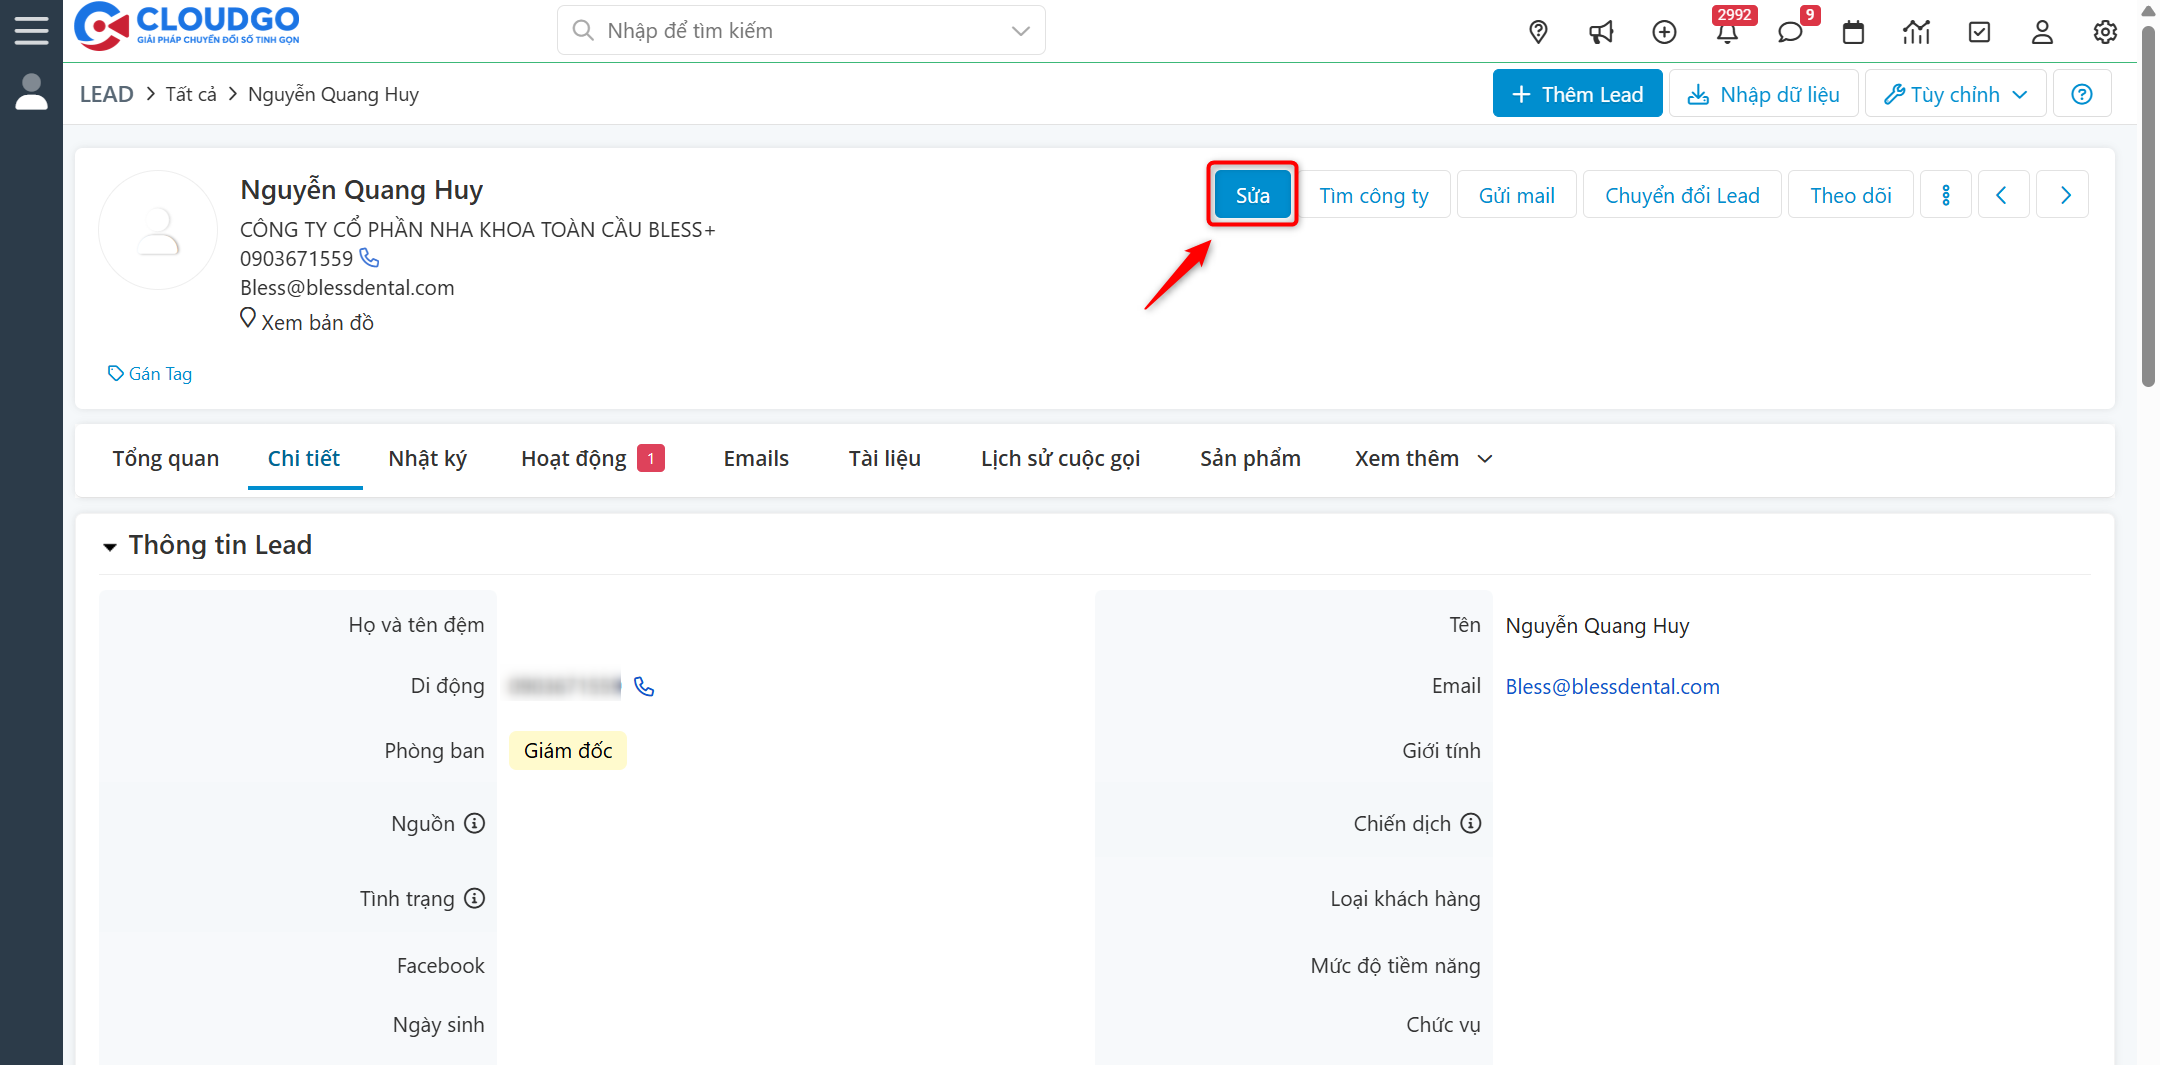Open notifications via the bell icon
This screenshot has height=1065, width=2160.
[1729, 31]
